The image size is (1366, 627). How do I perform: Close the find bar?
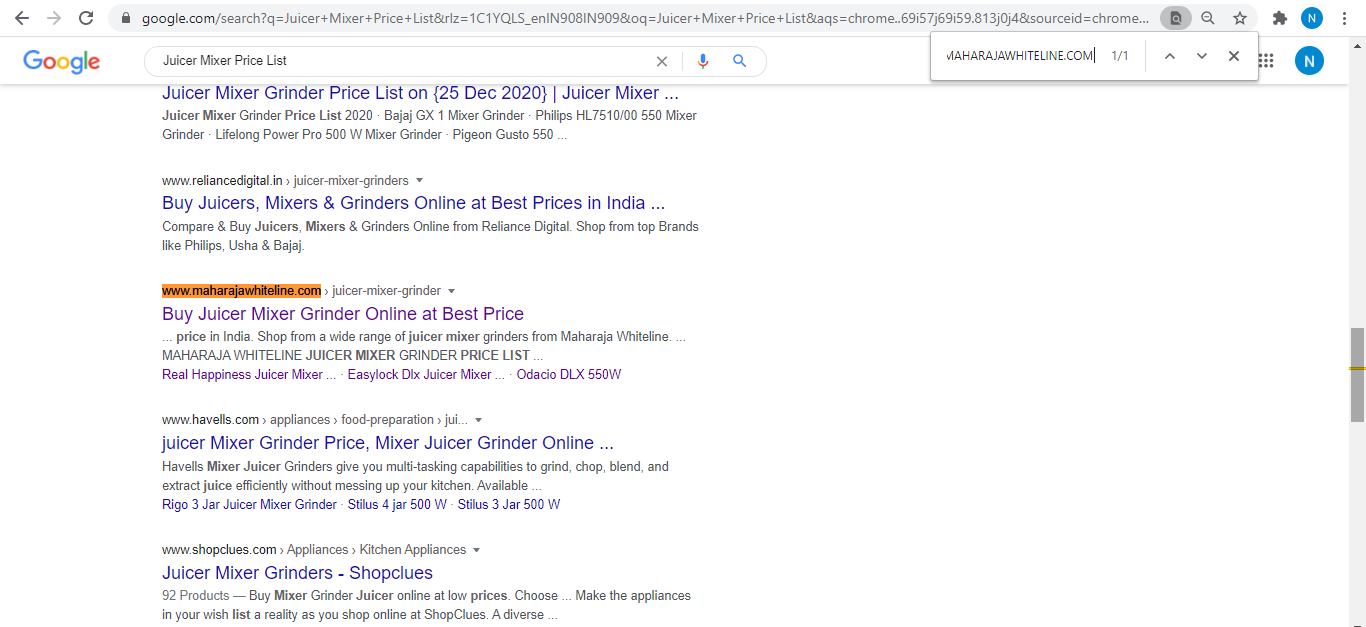pyautogui.click(x=1234, y=56)
